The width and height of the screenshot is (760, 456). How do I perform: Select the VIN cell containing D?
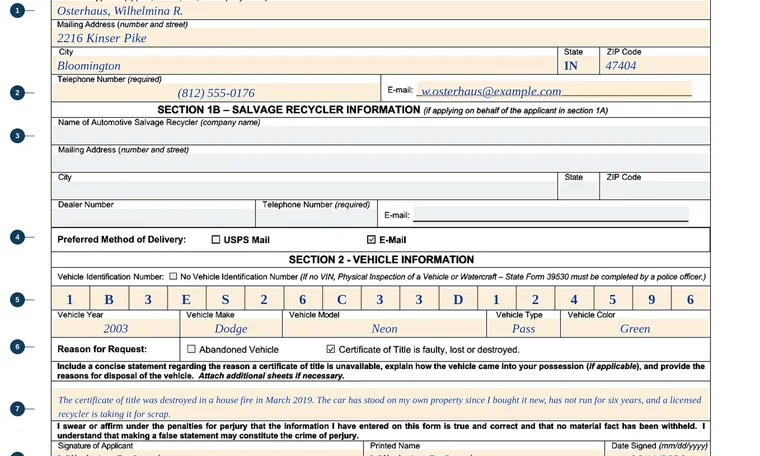click(x=458, y=299)
